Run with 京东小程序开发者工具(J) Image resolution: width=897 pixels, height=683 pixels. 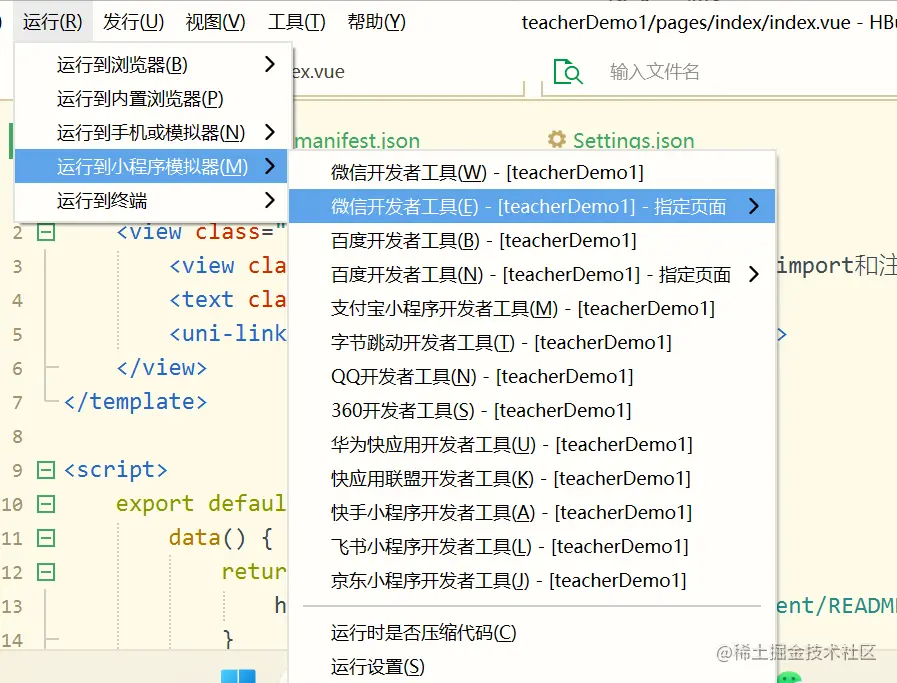click(532, 581)
